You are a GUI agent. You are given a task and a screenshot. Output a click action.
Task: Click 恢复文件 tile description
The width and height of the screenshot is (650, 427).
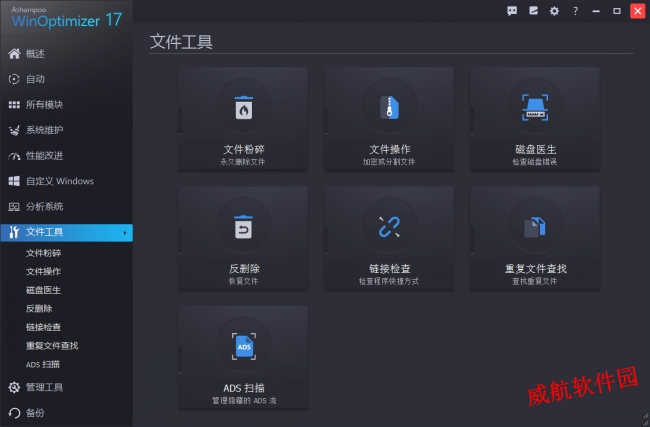(243, 281)
